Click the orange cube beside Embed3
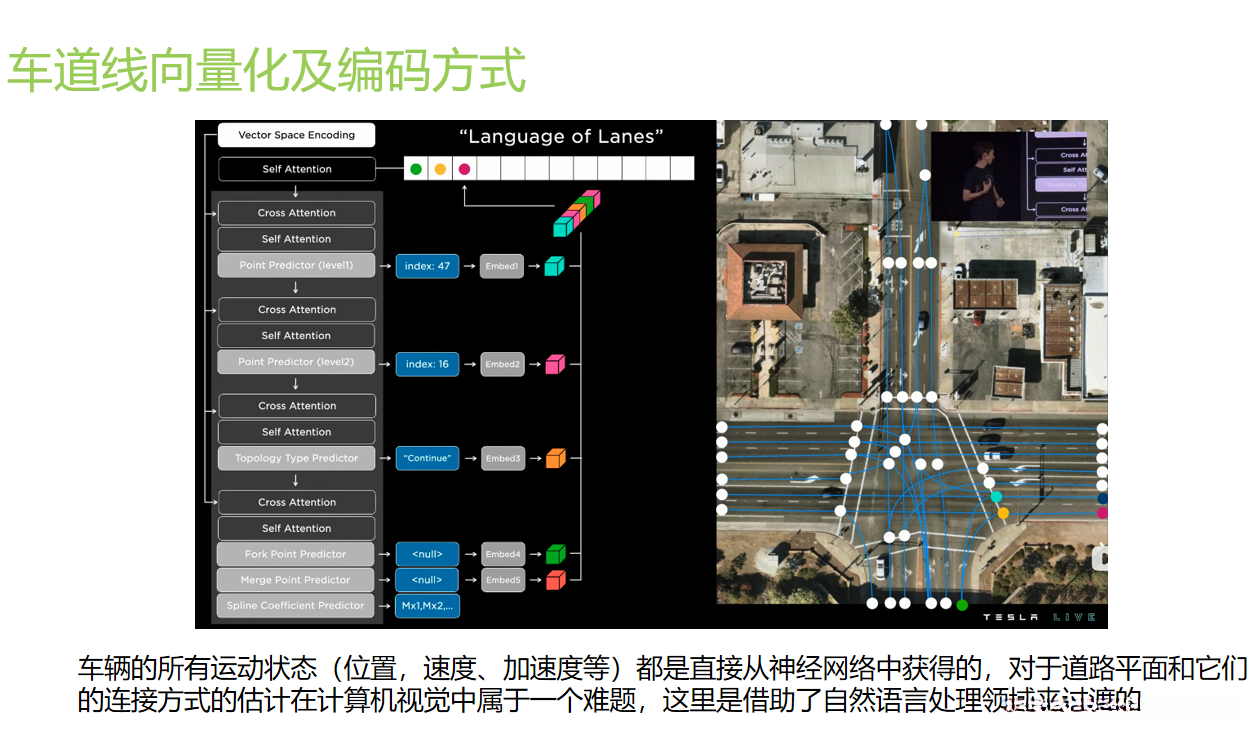1252x733 pixels. (x=555, y=458)
